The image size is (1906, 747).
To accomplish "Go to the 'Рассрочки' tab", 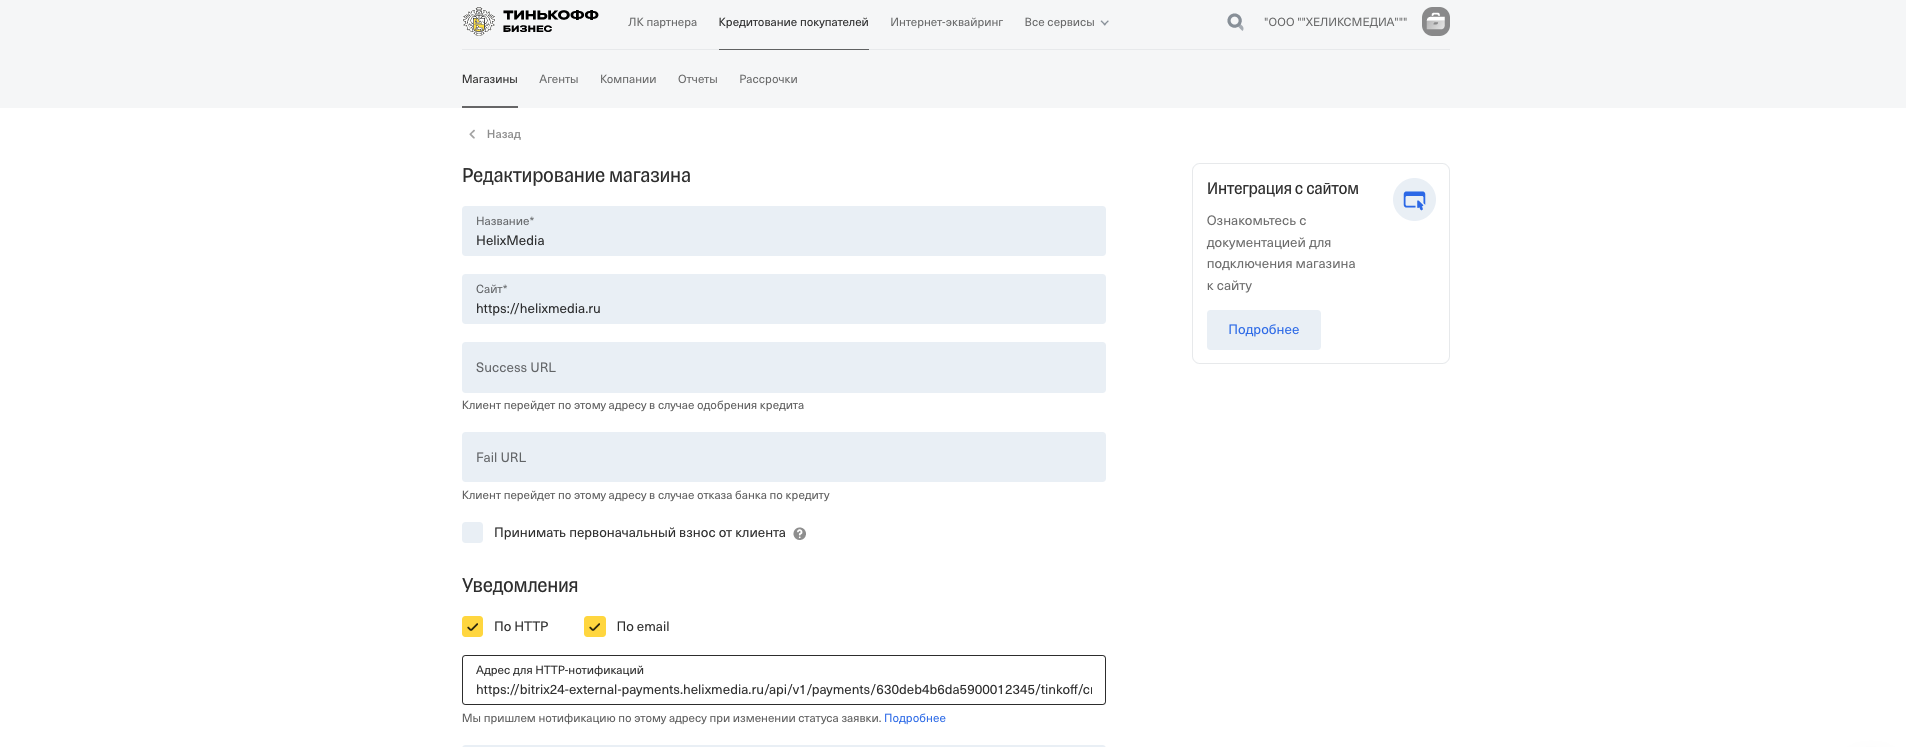I will [x=768, y=79].
